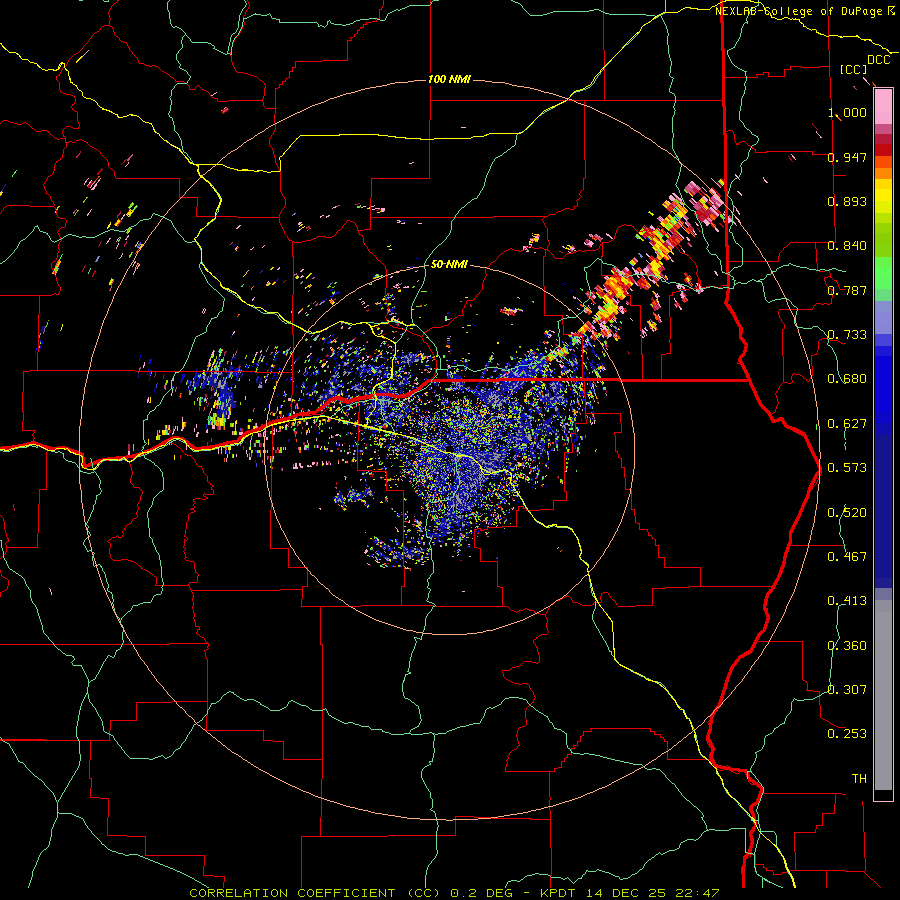Click the 0.573 scale value
This screenshot has height=900, width=900.
[847, 468]
